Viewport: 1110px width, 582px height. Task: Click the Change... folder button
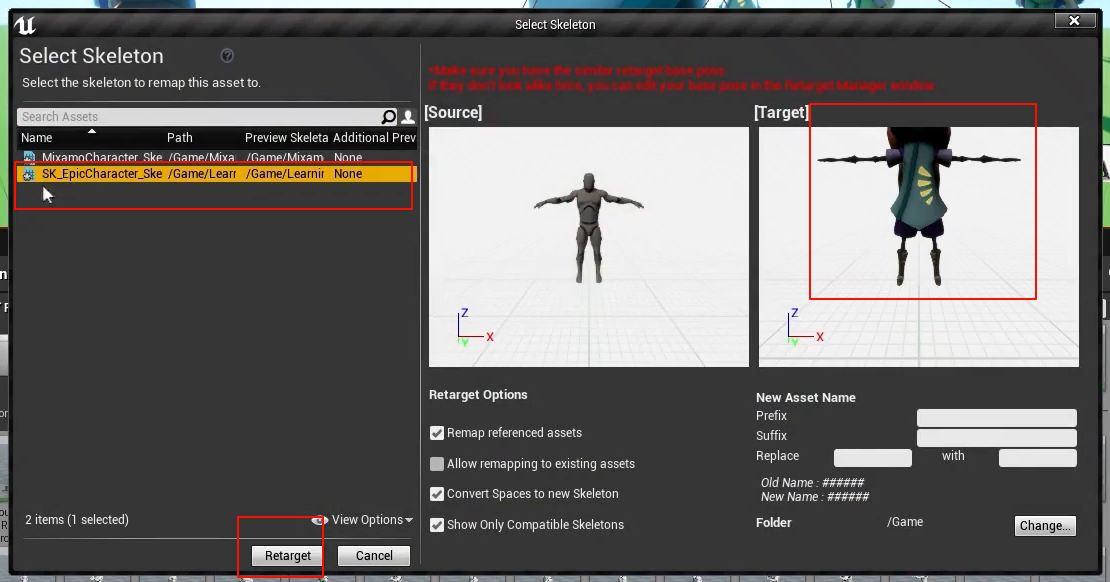click(1045, 525)
